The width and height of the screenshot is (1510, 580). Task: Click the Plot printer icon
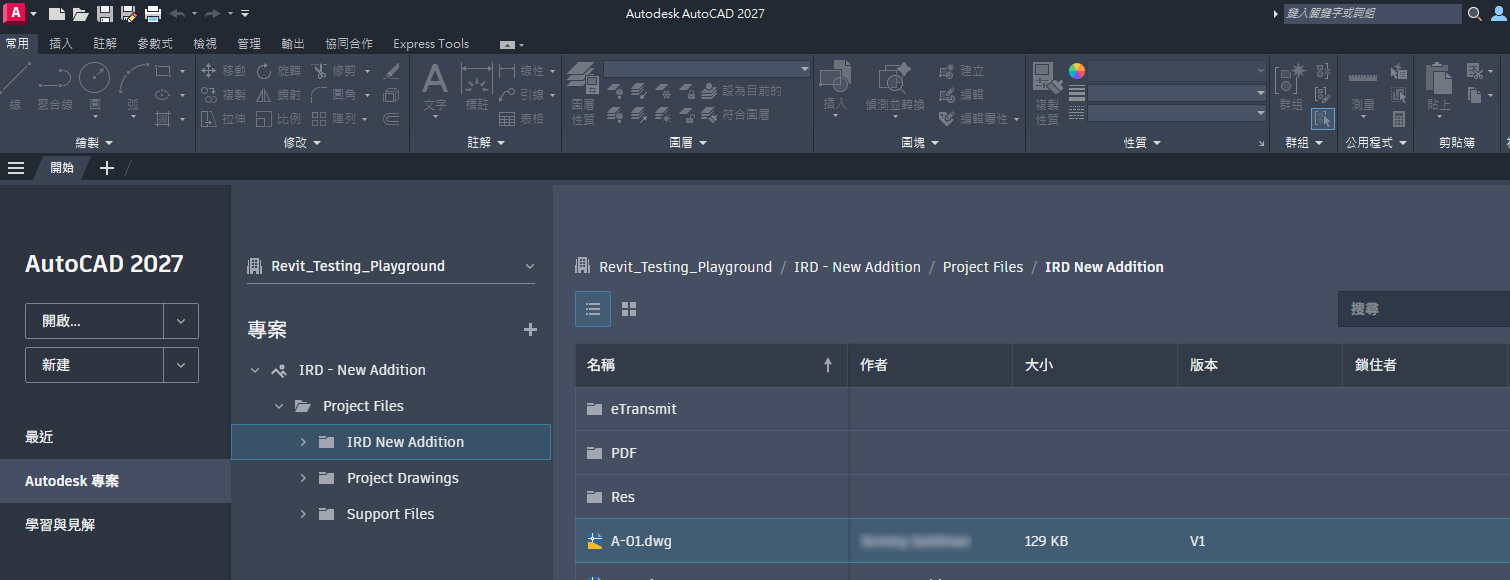[x=152, y=14]
